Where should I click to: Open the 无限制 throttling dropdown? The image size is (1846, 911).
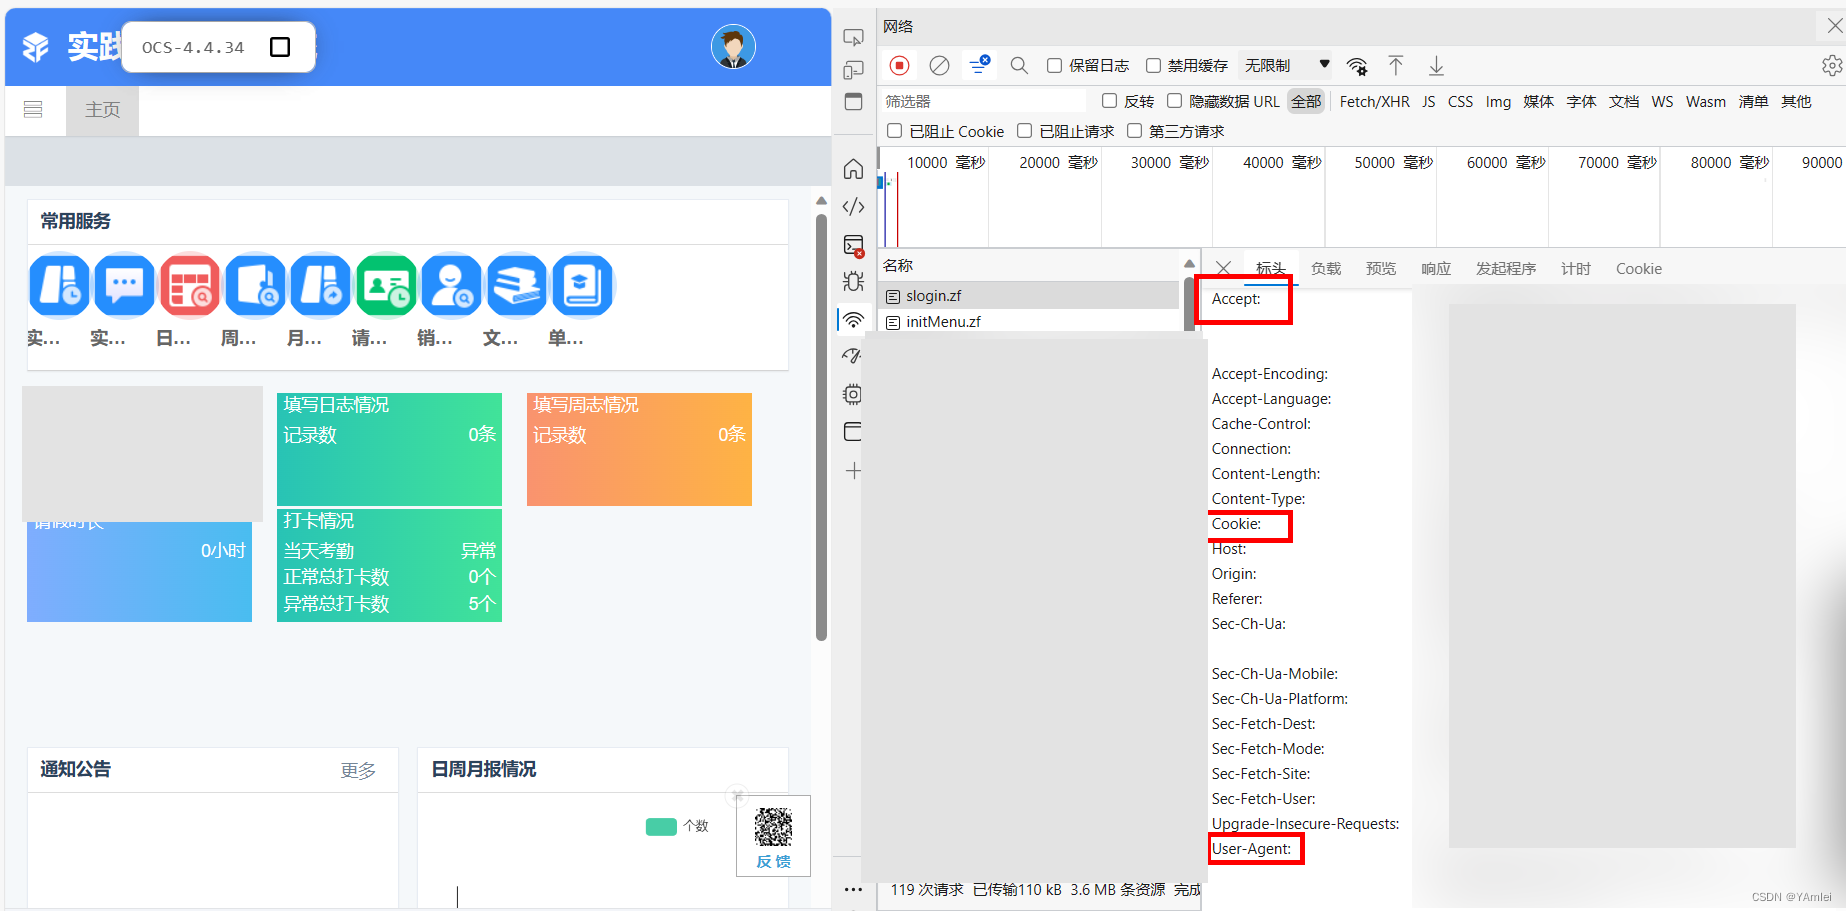1285,65
